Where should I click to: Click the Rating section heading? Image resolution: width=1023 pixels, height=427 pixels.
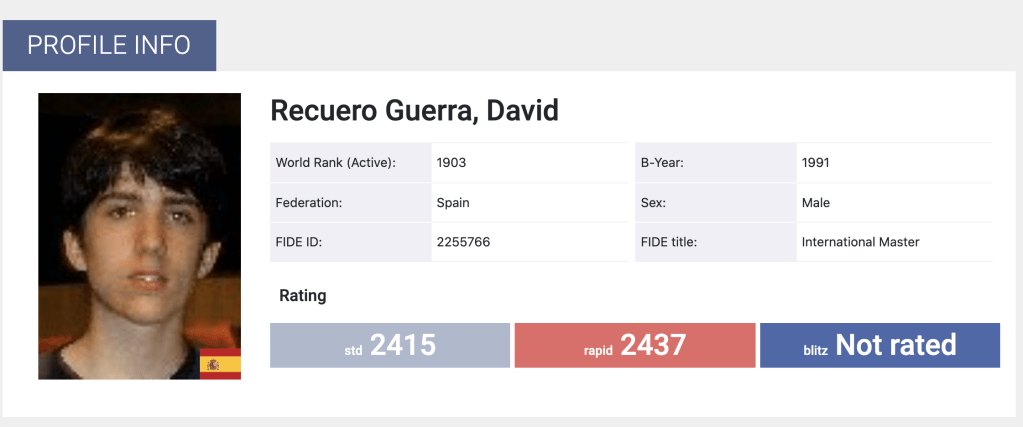coord(302,296)
